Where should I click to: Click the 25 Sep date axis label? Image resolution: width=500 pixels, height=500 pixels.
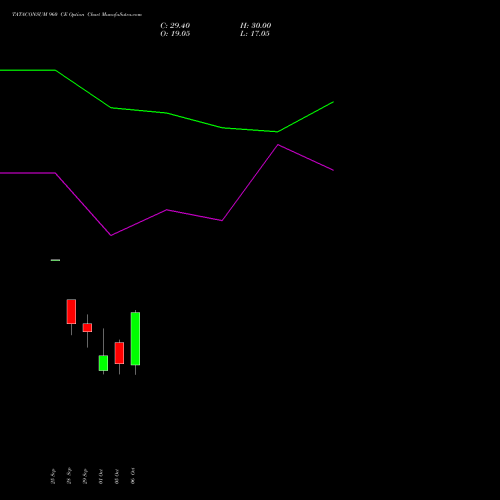(53, 476)
